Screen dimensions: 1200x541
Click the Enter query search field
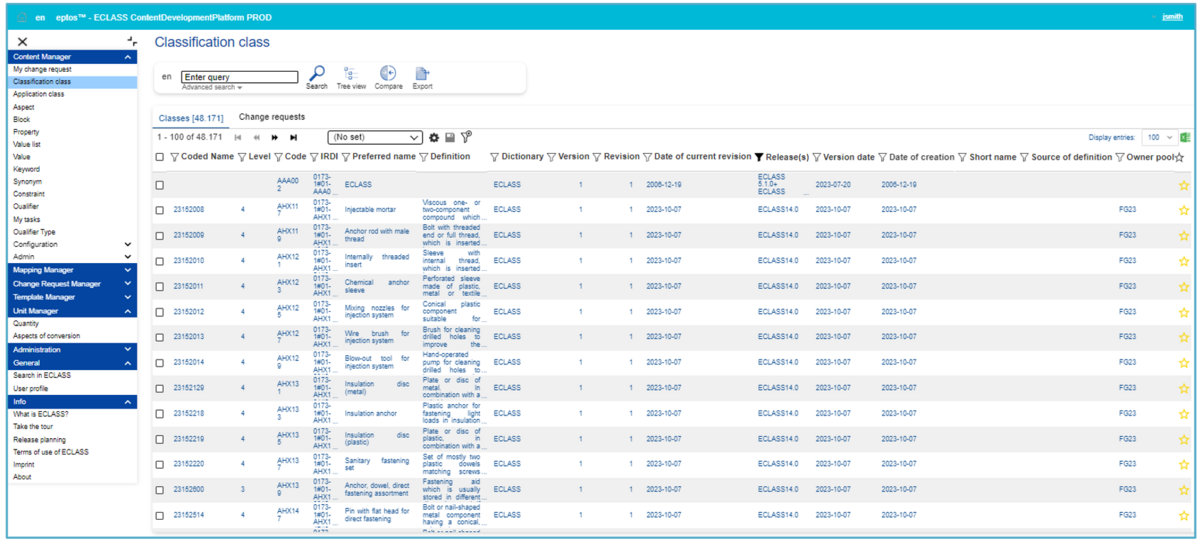239,77
